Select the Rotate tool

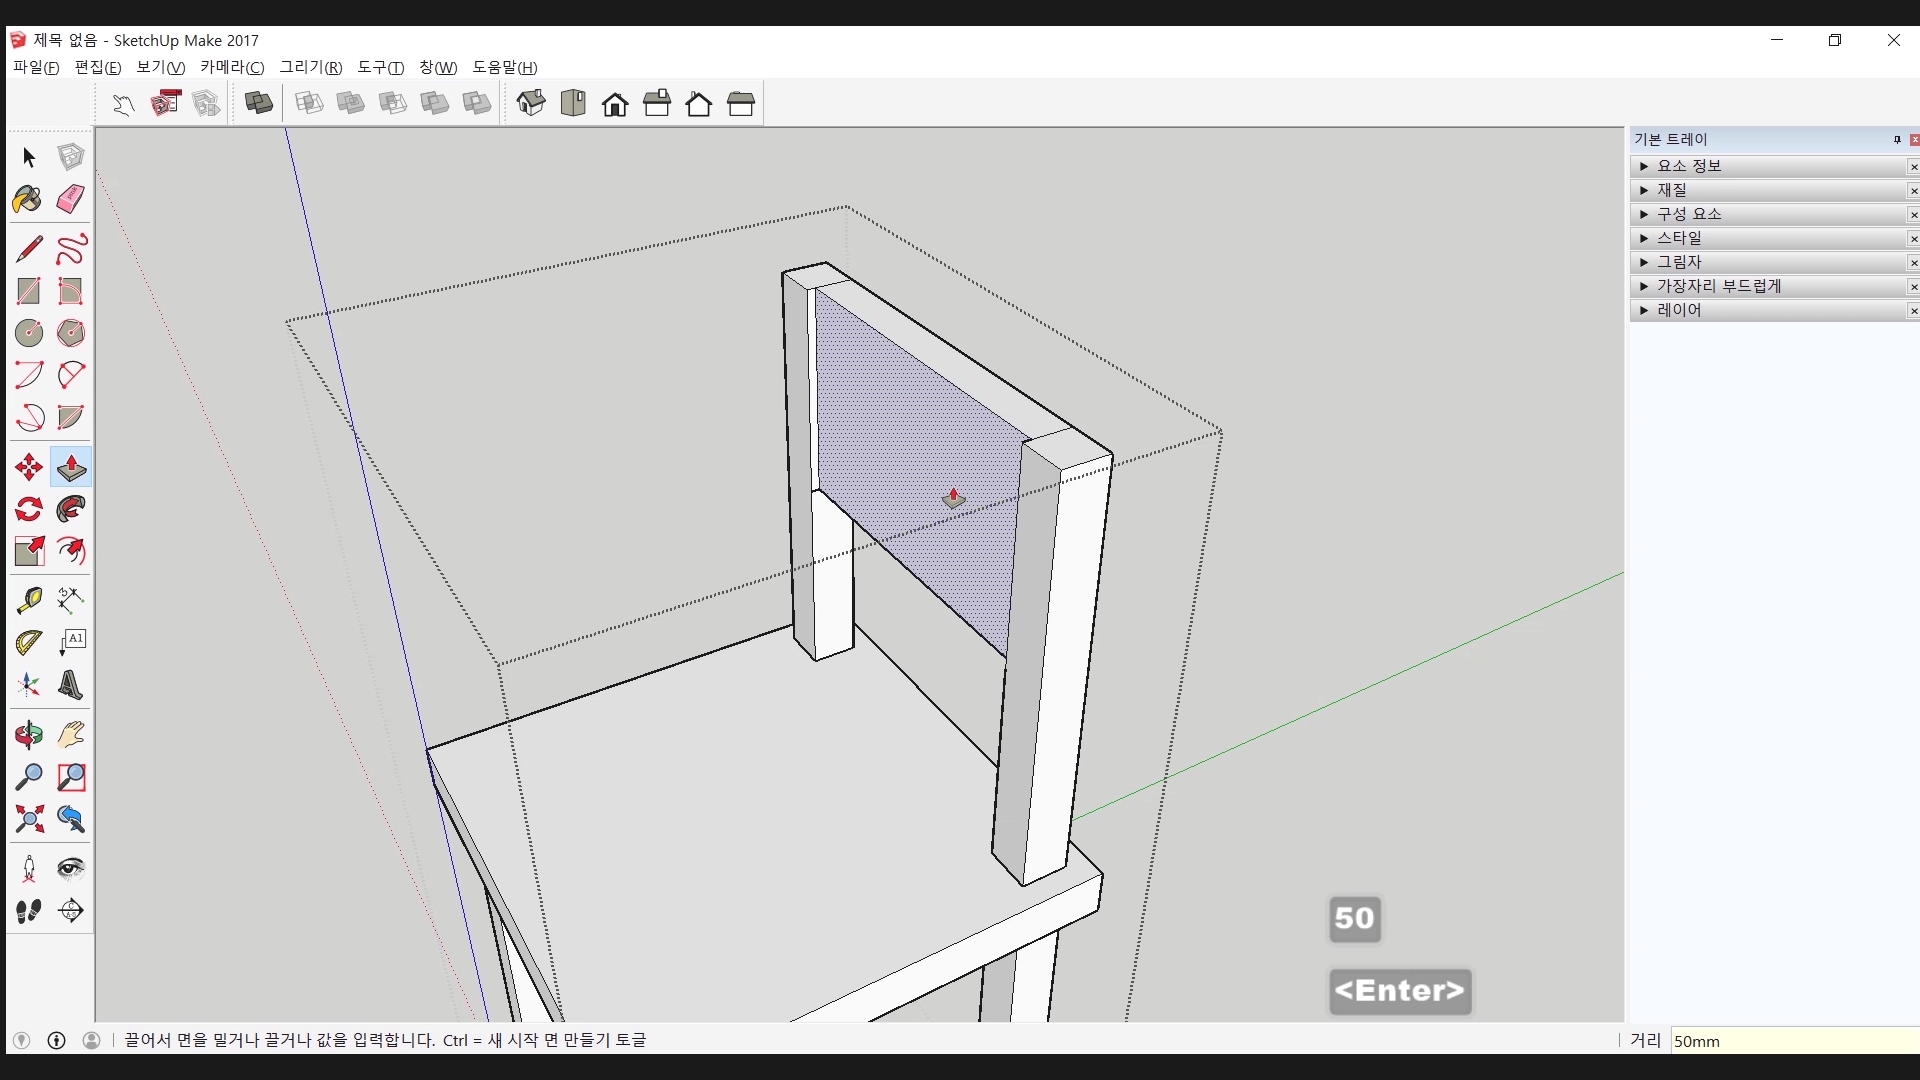(28, 509)
